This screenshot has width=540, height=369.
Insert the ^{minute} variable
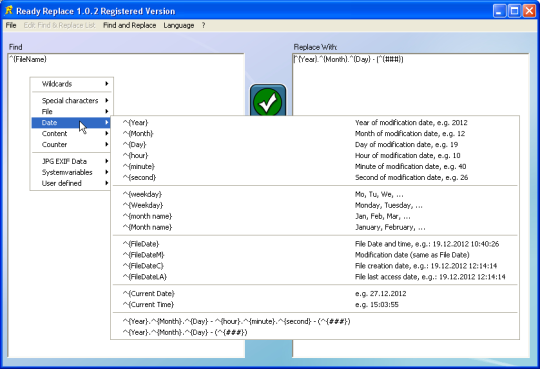click(x=315, y=167)
